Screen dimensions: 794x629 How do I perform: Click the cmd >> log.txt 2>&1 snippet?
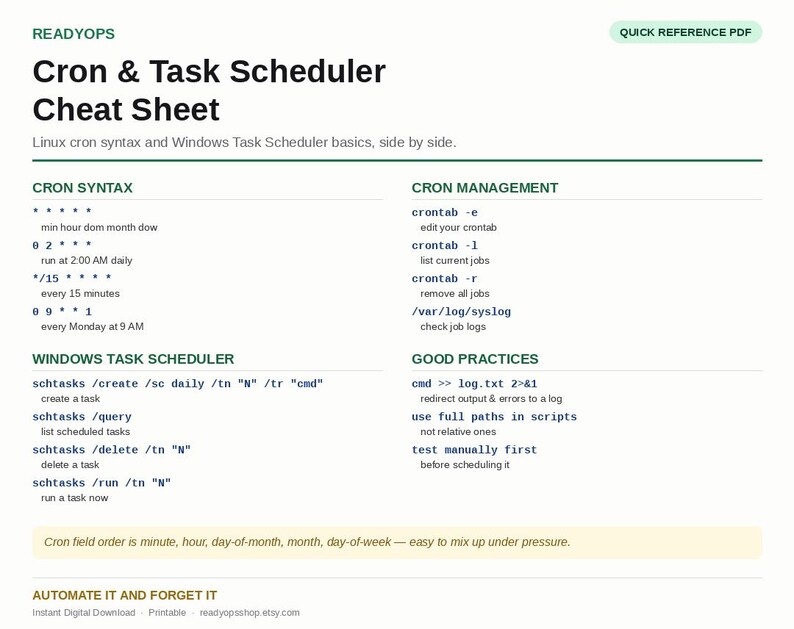474,384
